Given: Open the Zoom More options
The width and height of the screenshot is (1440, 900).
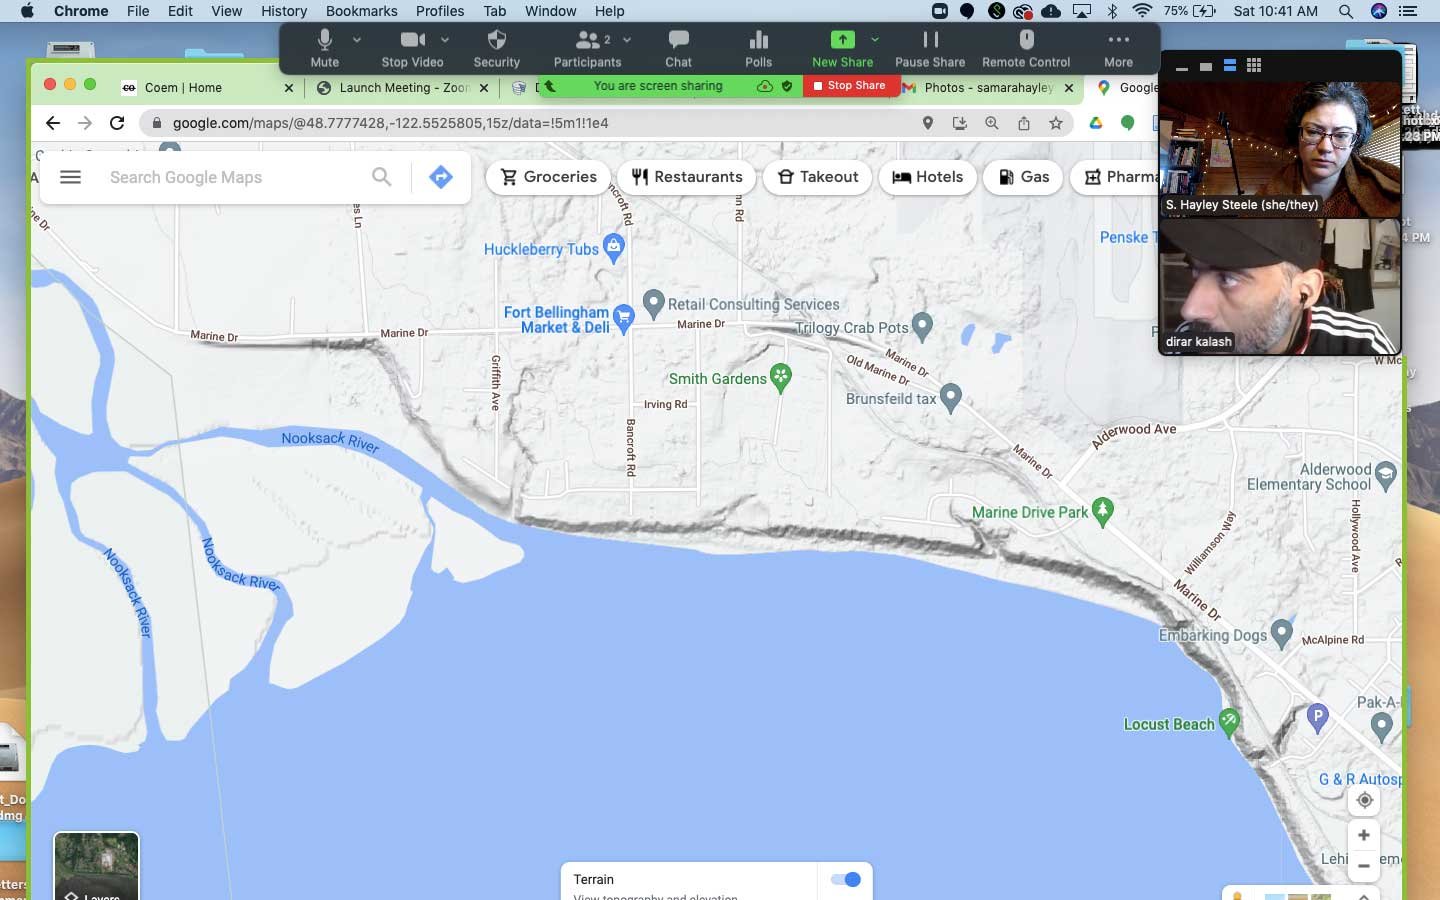Looking at the screenshot, I should pos(1118,48).
